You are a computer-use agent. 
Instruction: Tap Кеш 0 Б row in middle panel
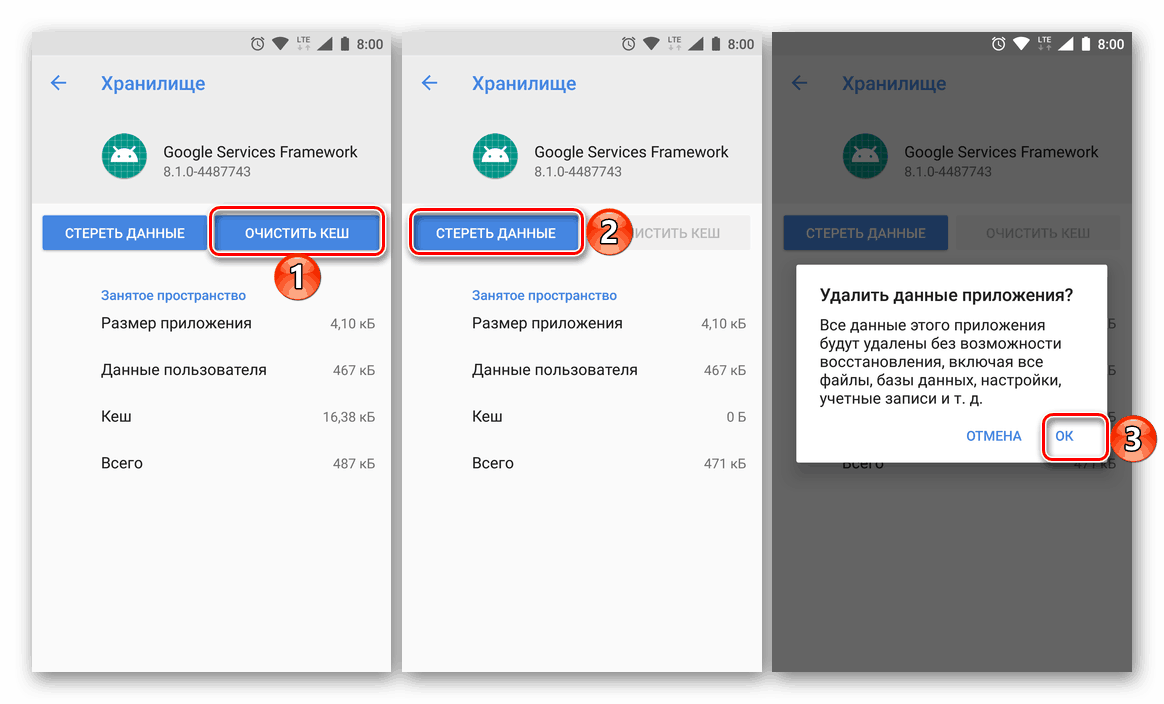tap(609, 417)
